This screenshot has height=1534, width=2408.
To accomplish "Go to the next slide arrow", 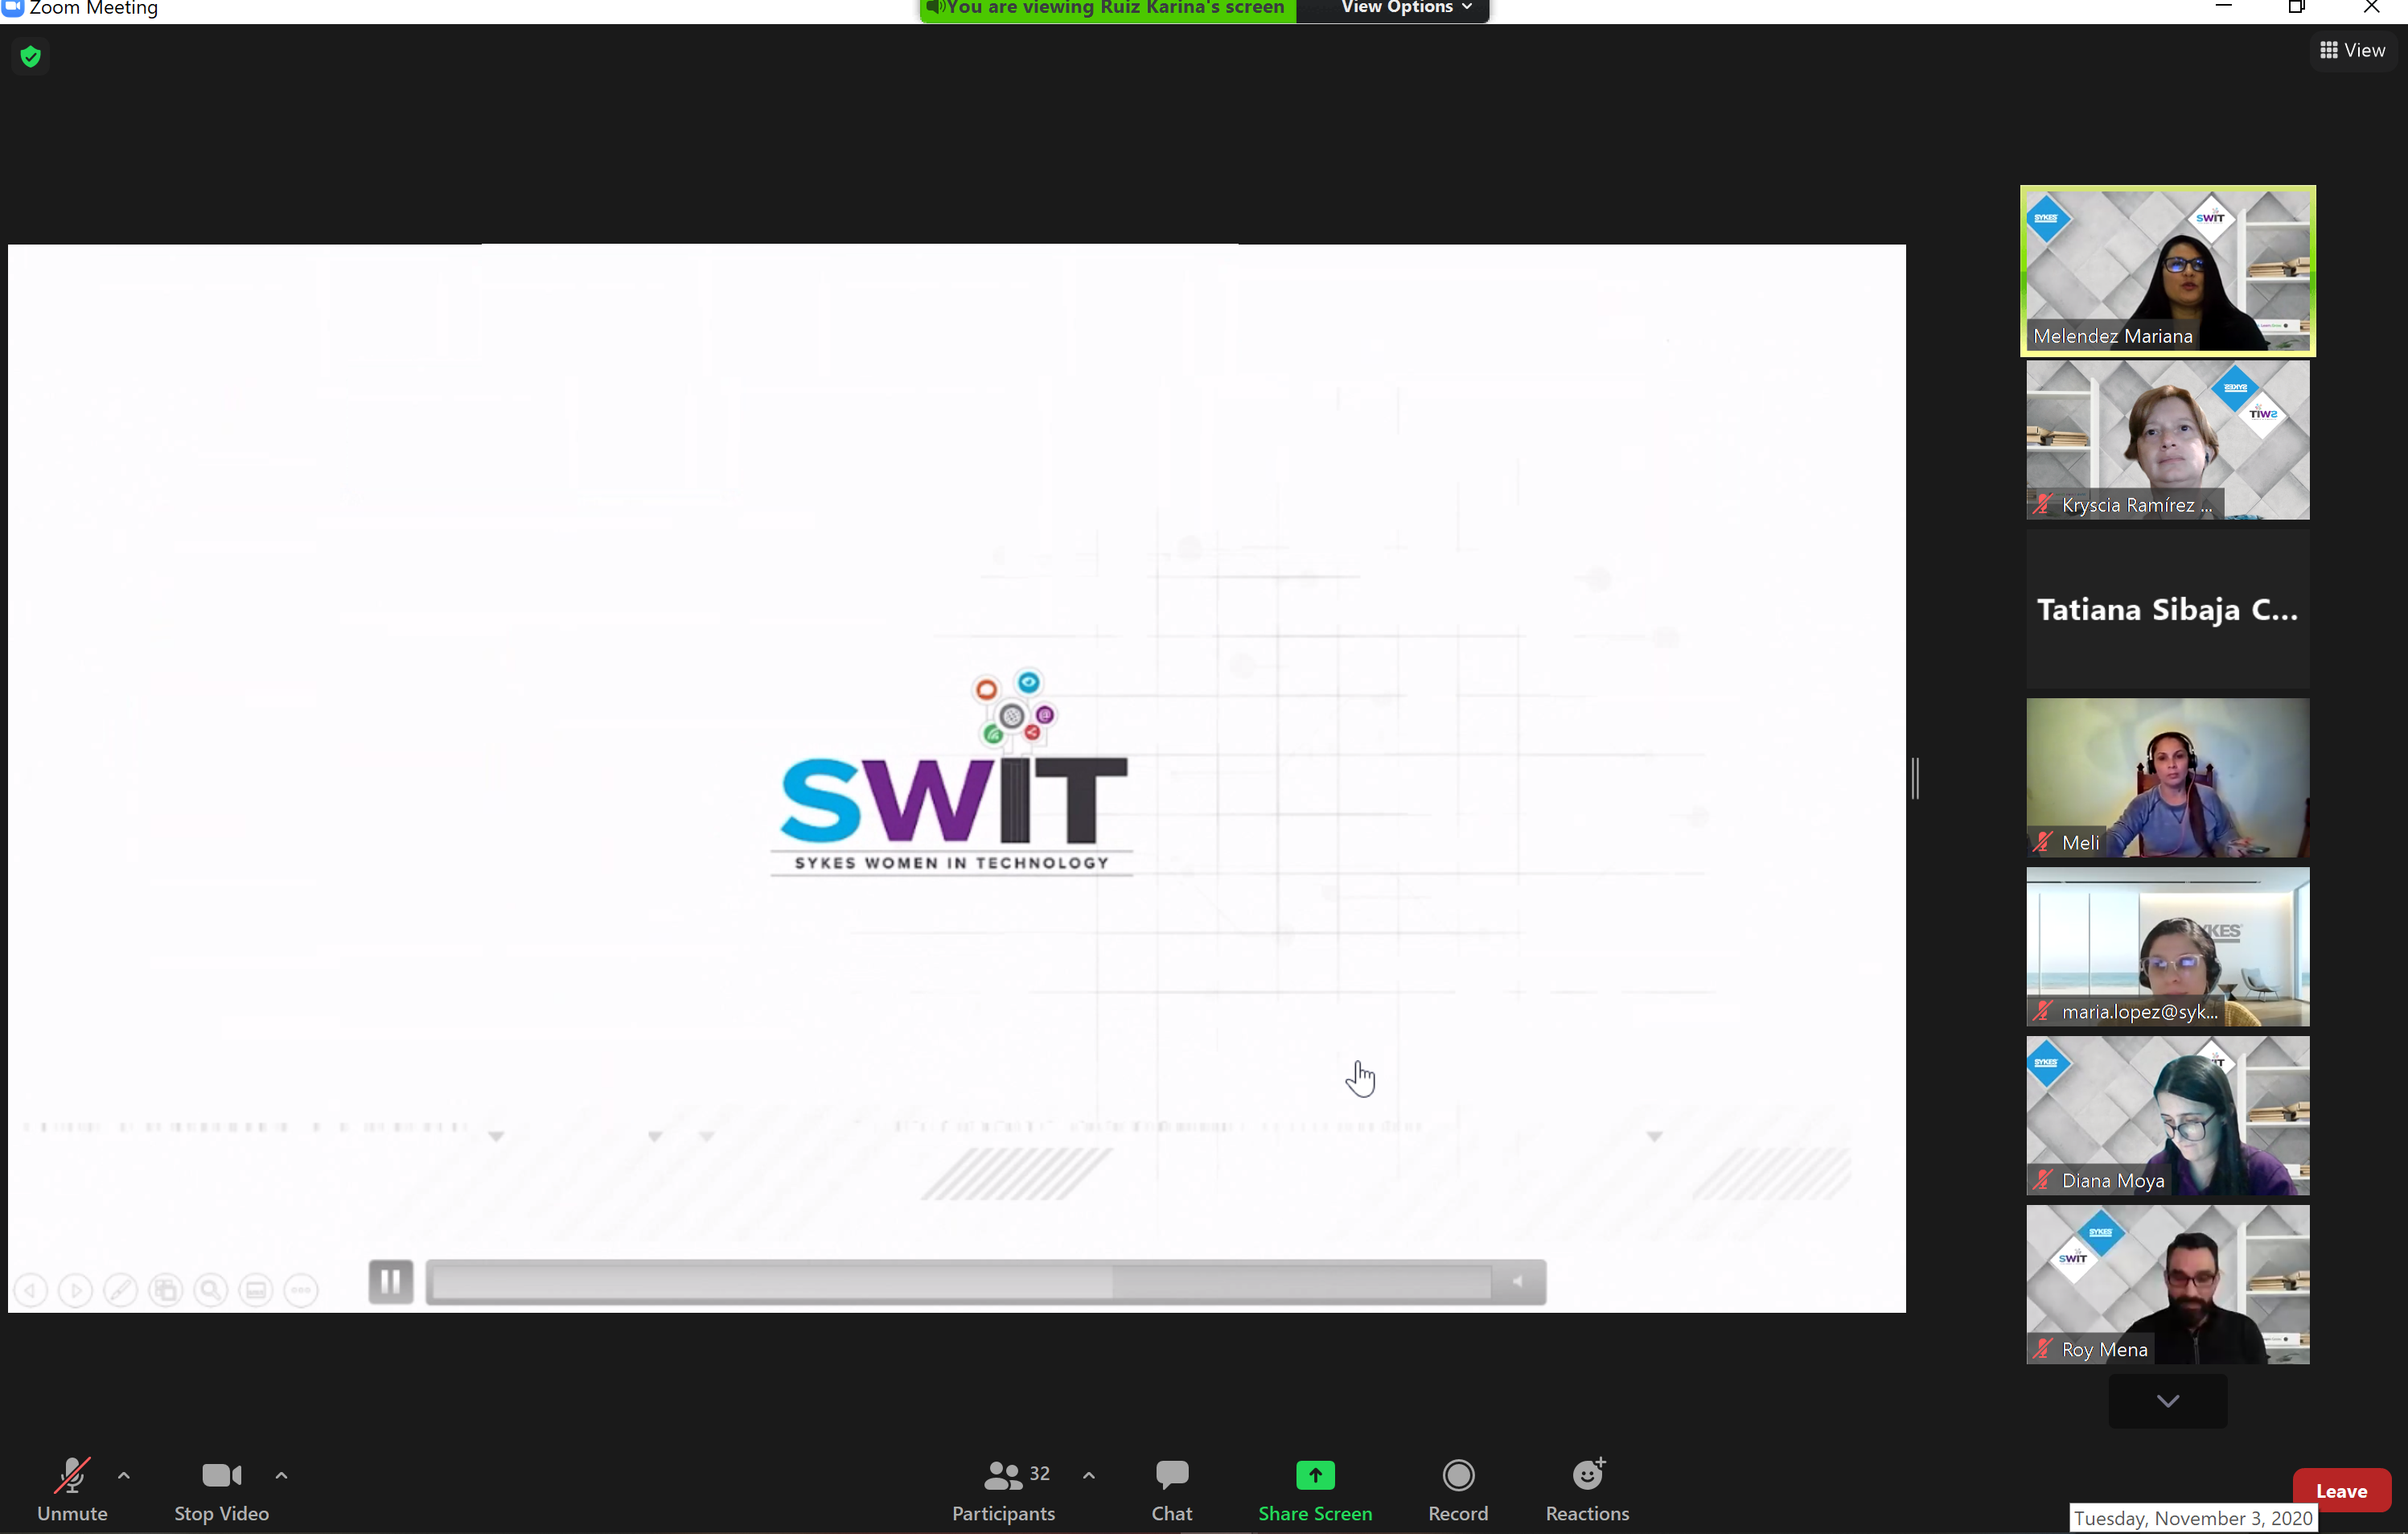I will point(76,1290).
